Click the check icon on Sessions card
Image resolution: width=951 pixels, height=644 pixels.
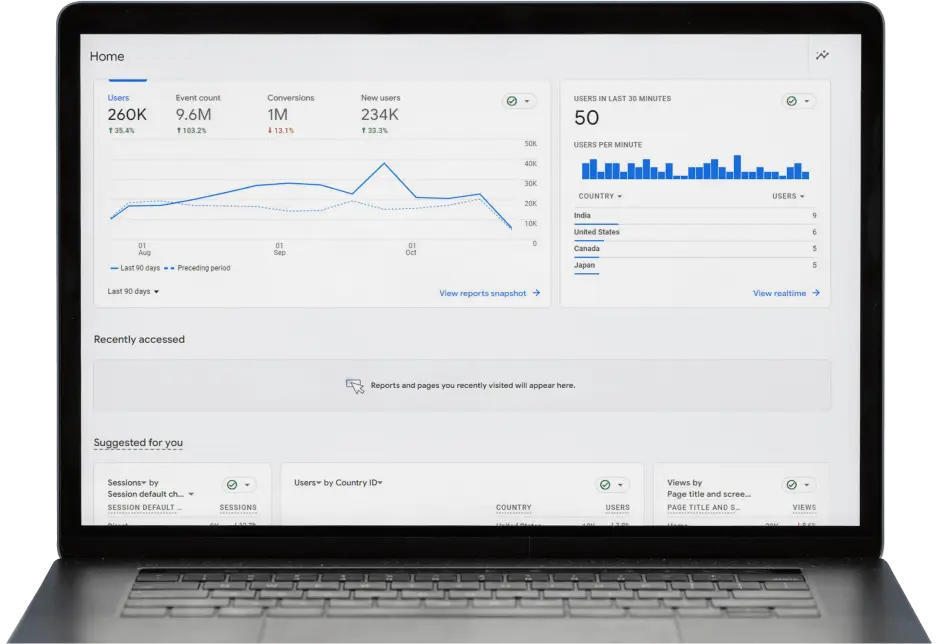(232, 485)
